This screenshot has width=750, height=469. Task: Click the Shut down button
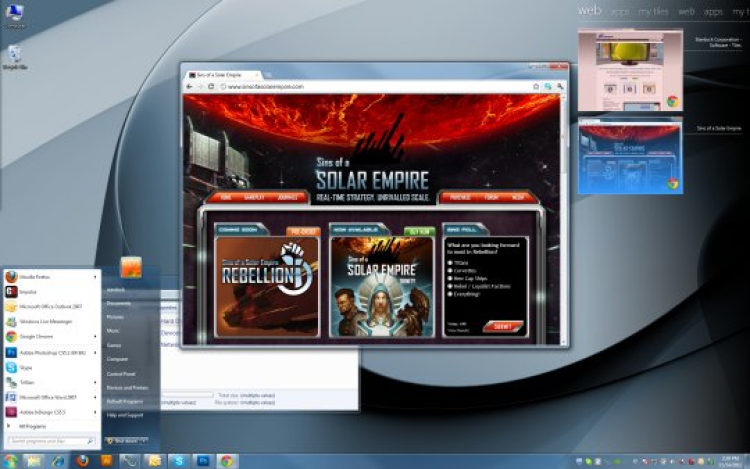(123, 441)
